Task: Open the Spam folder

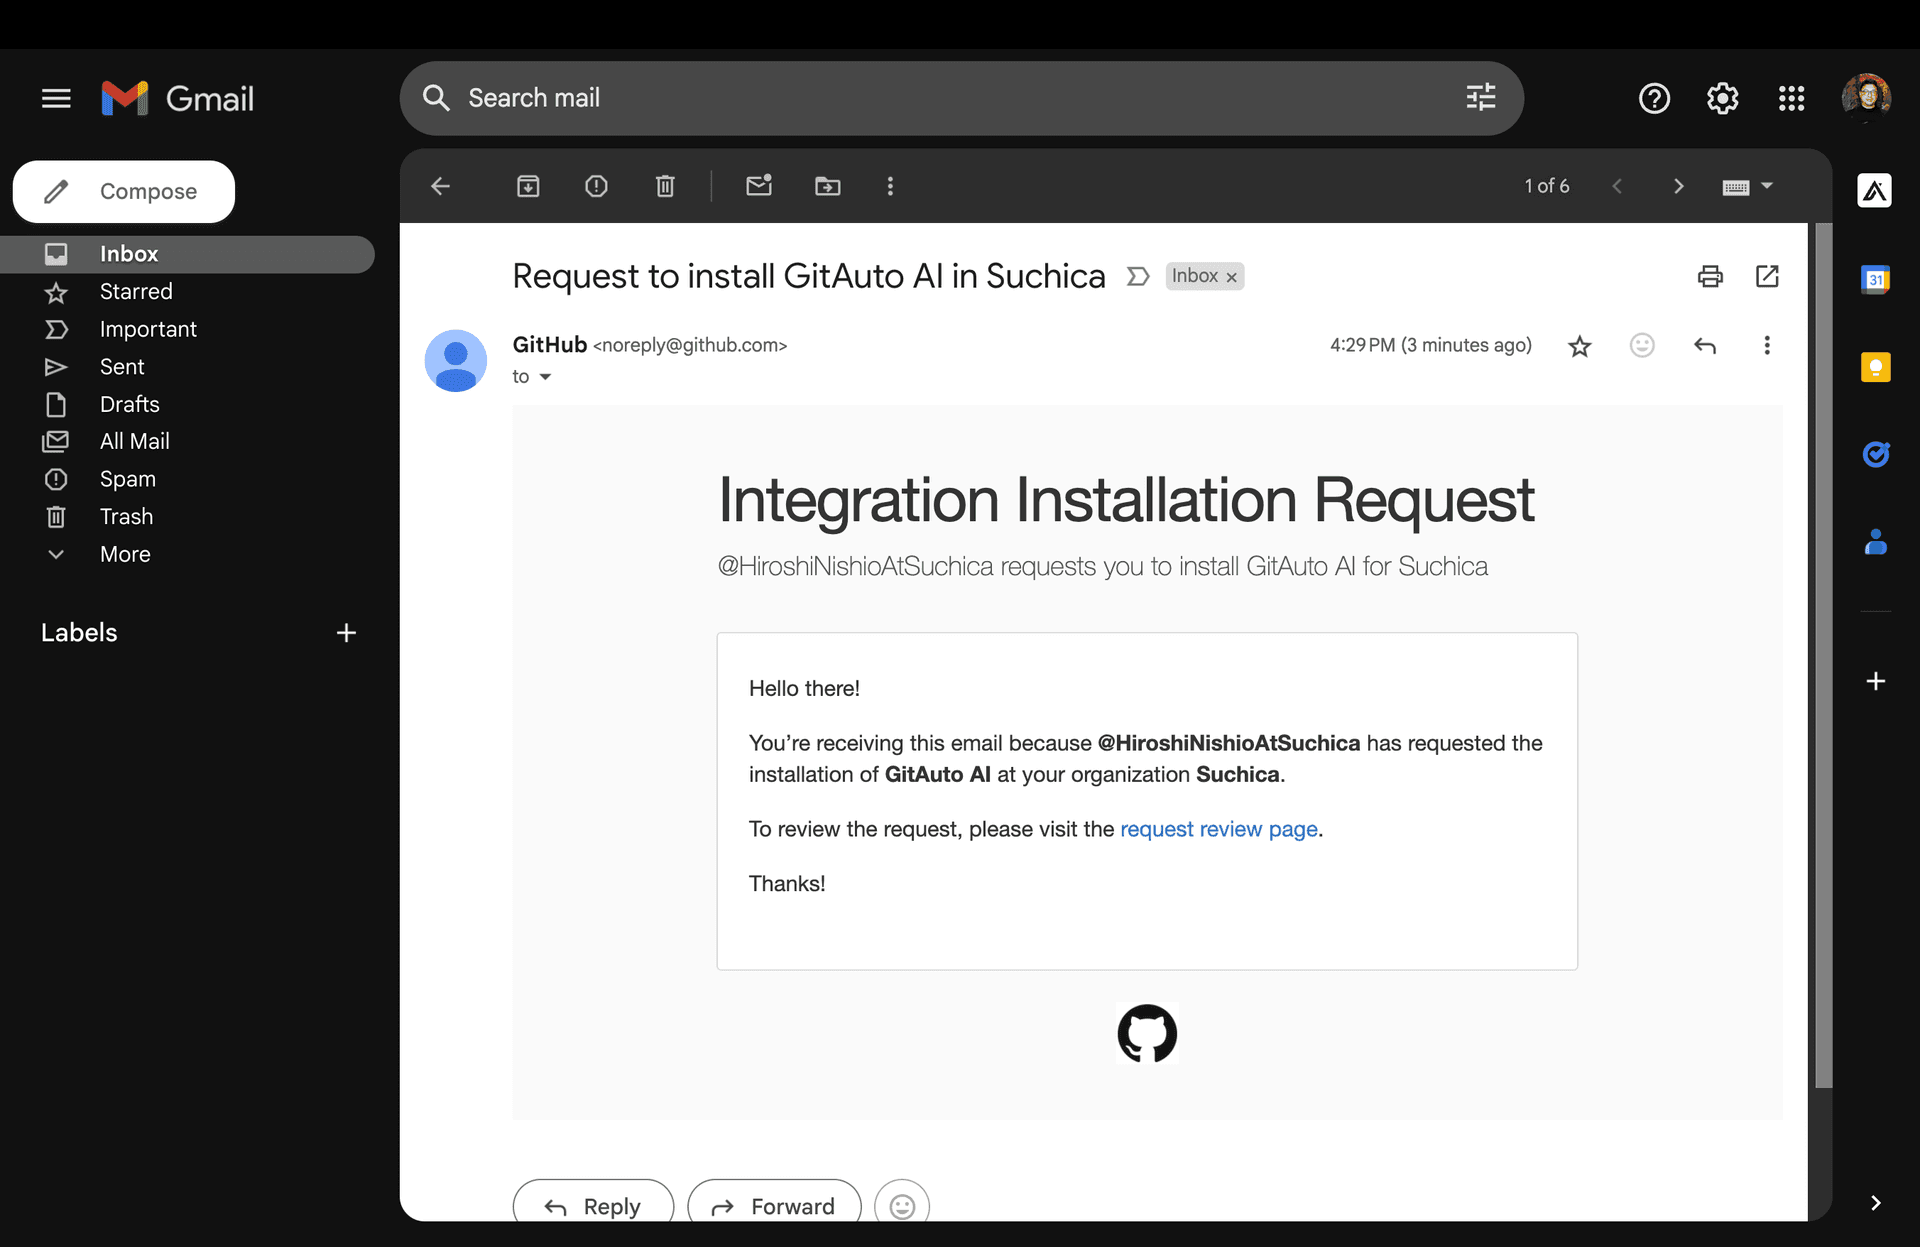Action: point(127,479)
